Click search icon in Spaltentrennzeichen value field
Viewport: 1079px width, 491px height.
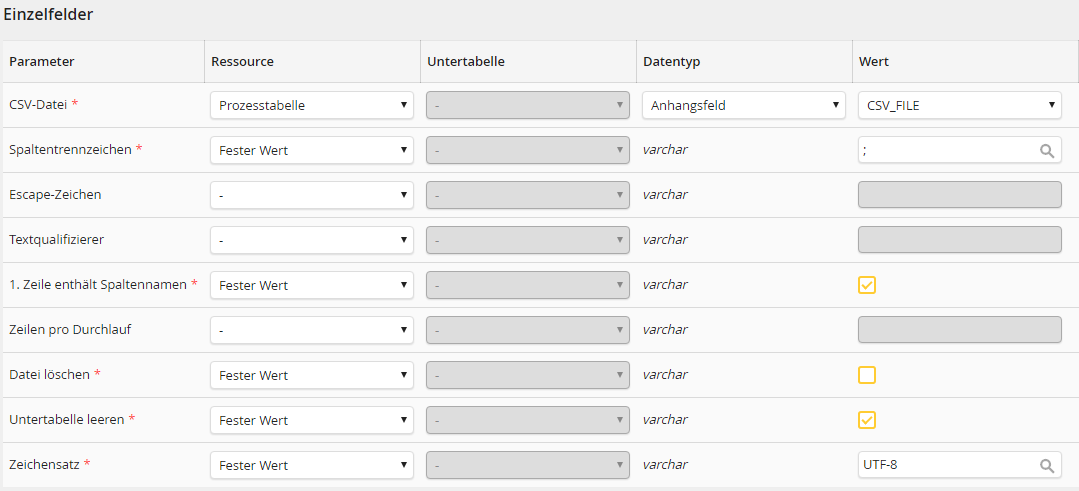(x=1047, y=151)
